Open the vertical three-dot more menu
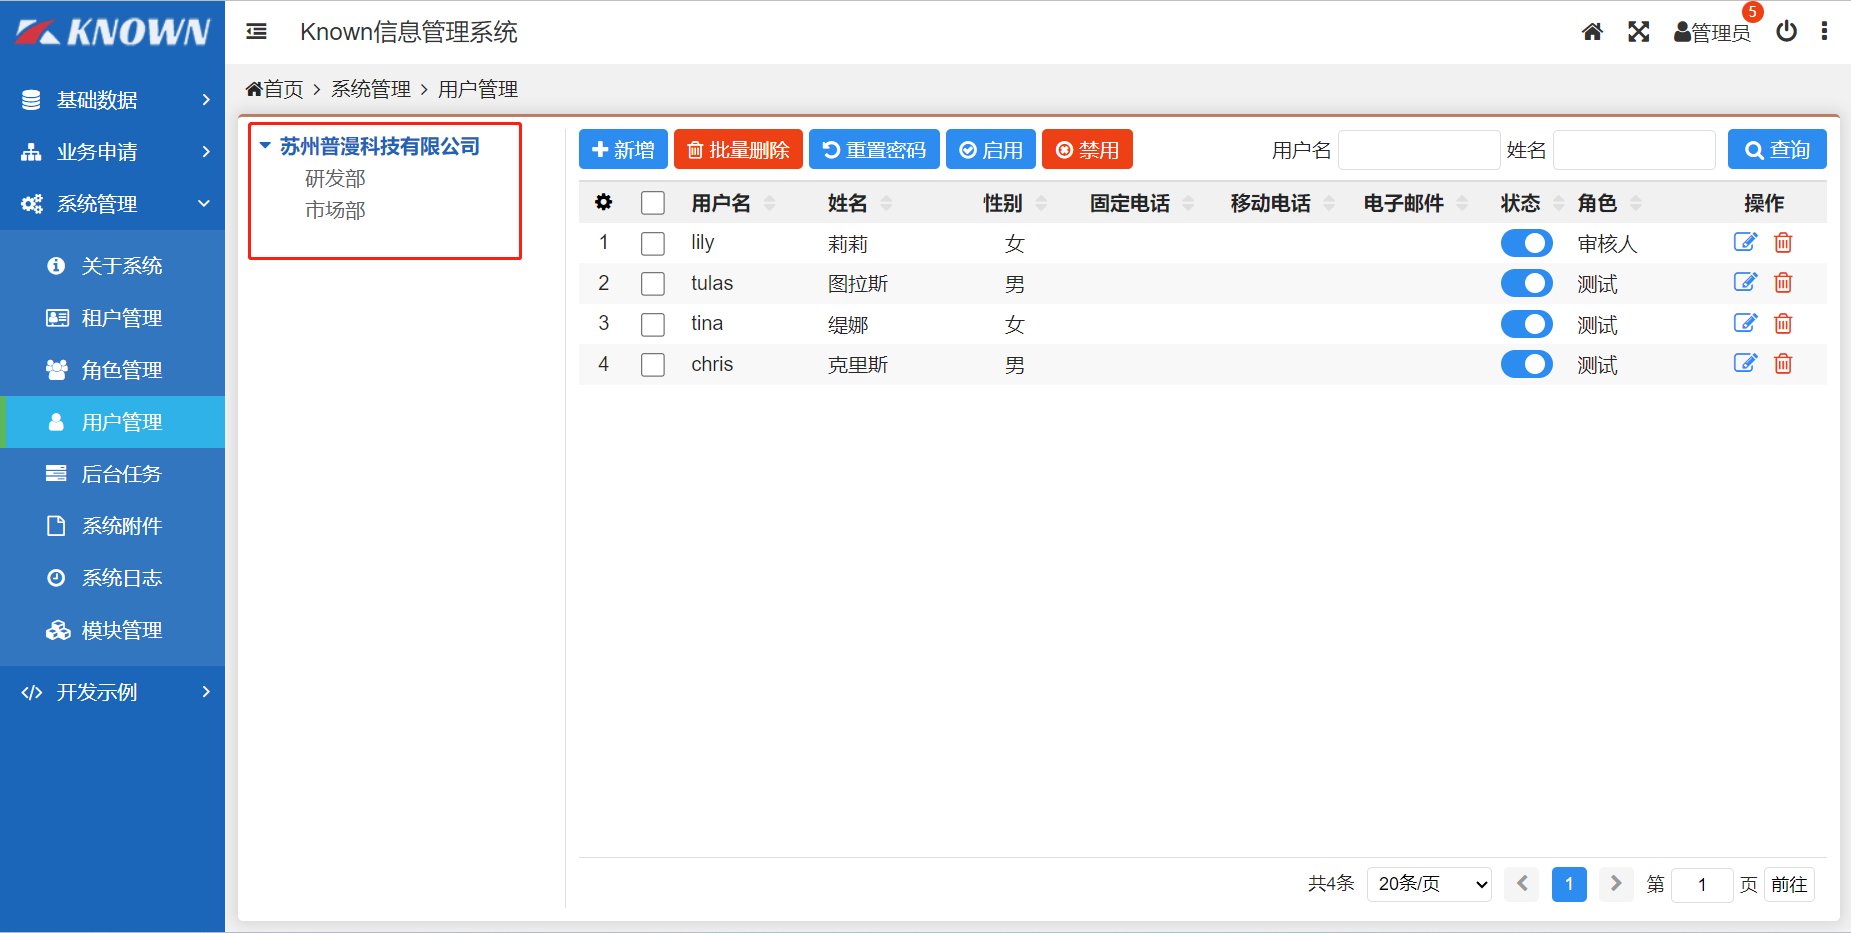The height and width of the screenshot is (933, 1851). (1824, 32)
